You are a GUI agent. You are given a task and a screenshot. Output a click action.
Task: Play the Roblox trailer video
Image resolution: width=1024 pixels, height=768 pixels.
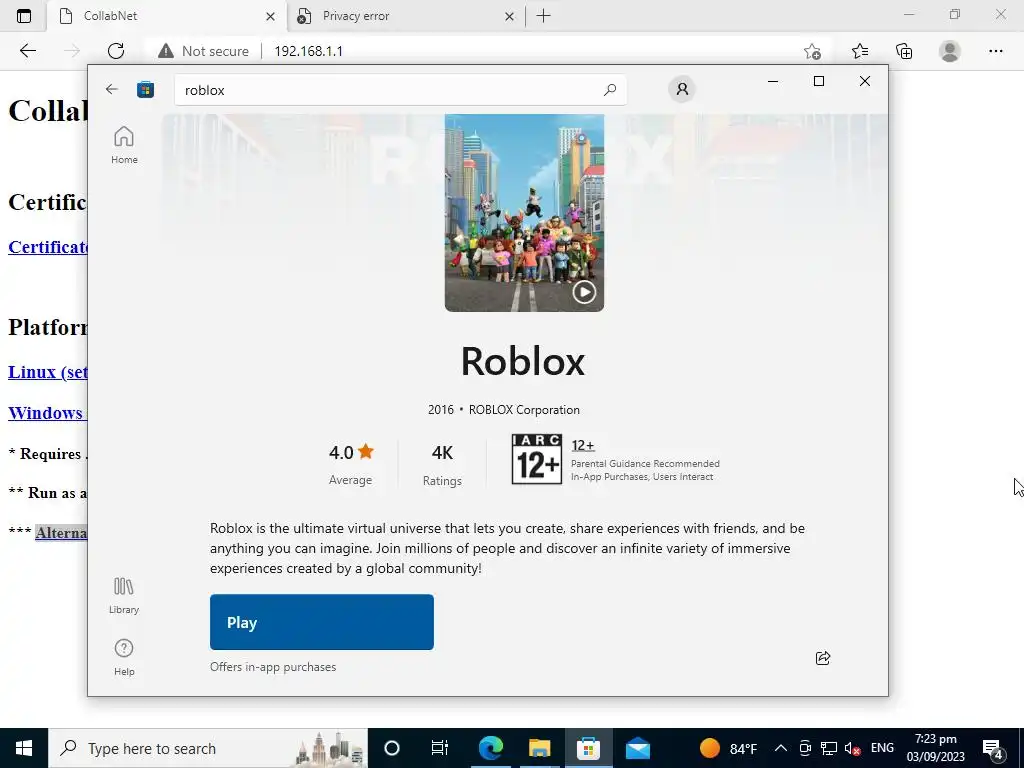click(x=584, y=292)
